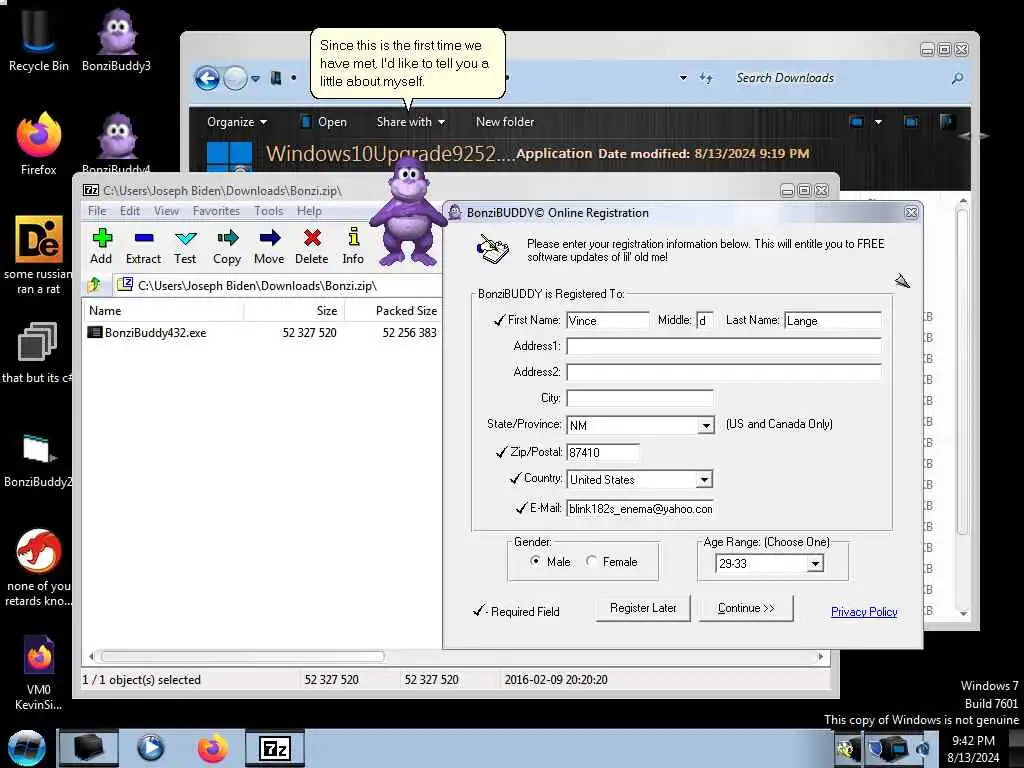The height and width of the screenshot is (768, 1024).
Task: Click New folder in Explorer toolbar
Action: (505, 122)
